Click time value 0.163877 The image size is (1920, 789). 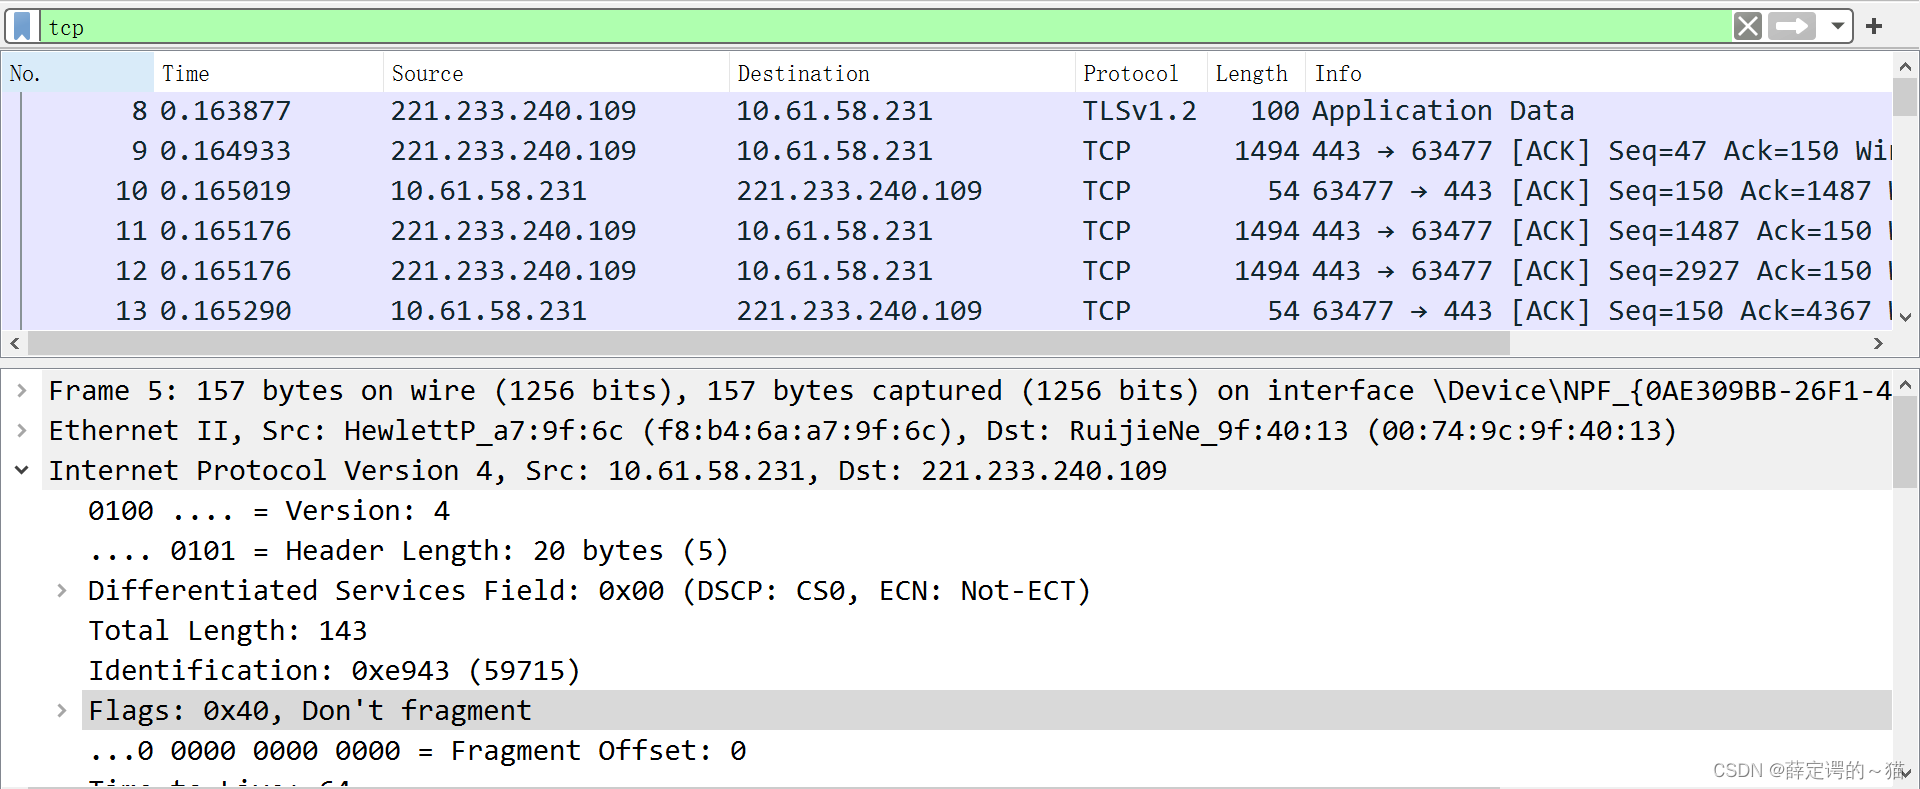(x=226, y=111)
